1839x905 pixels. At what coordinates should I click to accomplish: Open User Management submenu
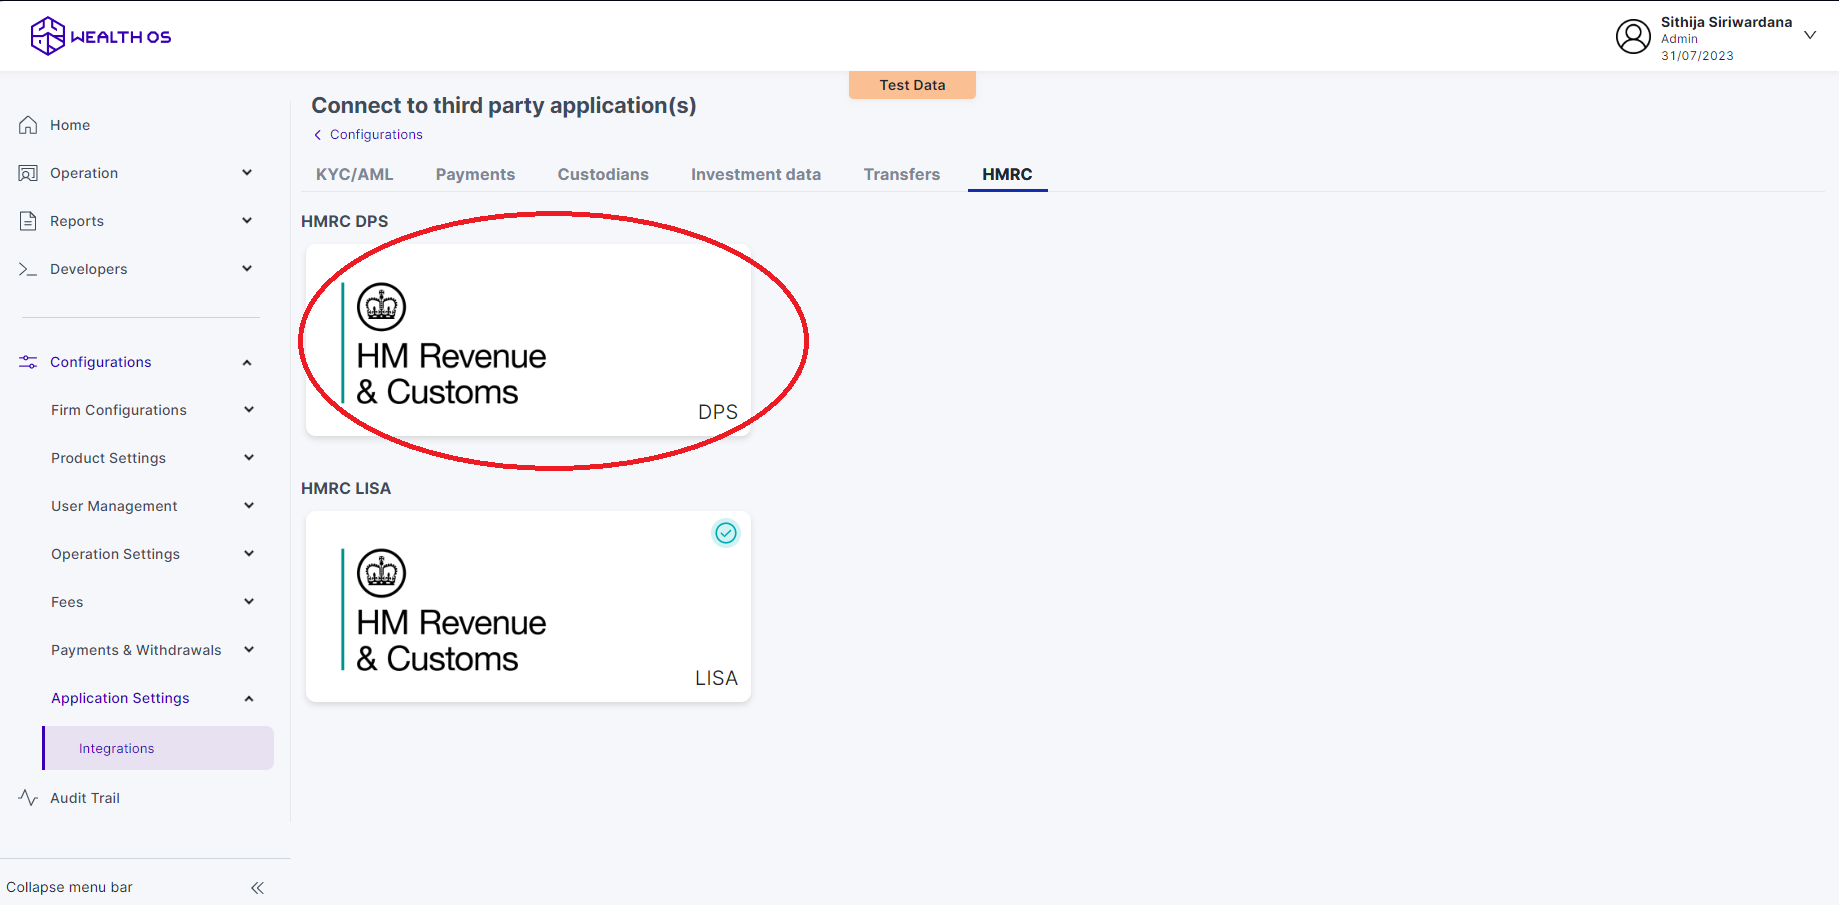[x=114, y=506]
